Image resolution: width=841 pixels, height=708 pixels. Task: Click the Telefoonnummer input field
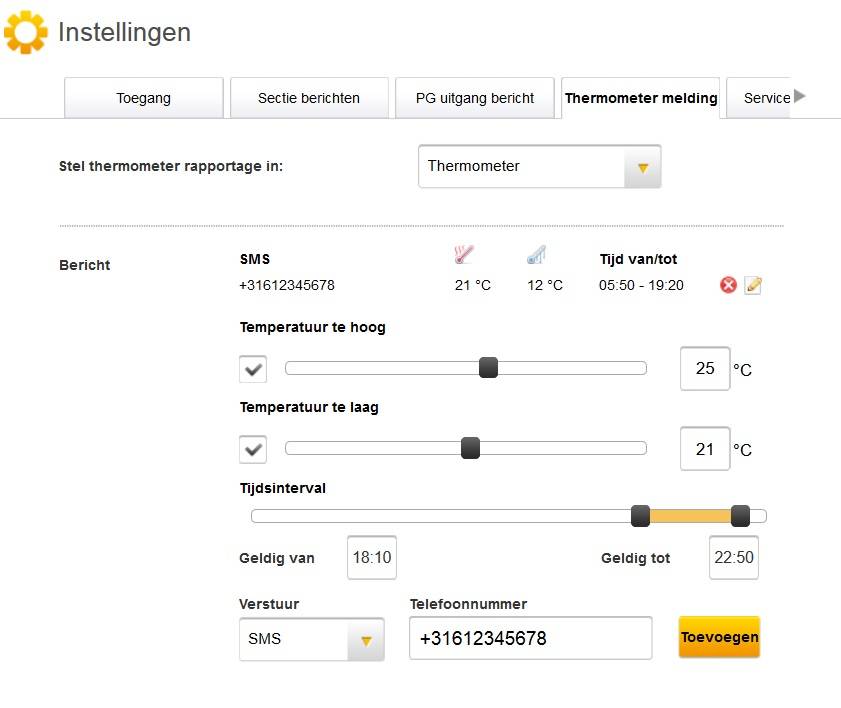pos(530,639)
